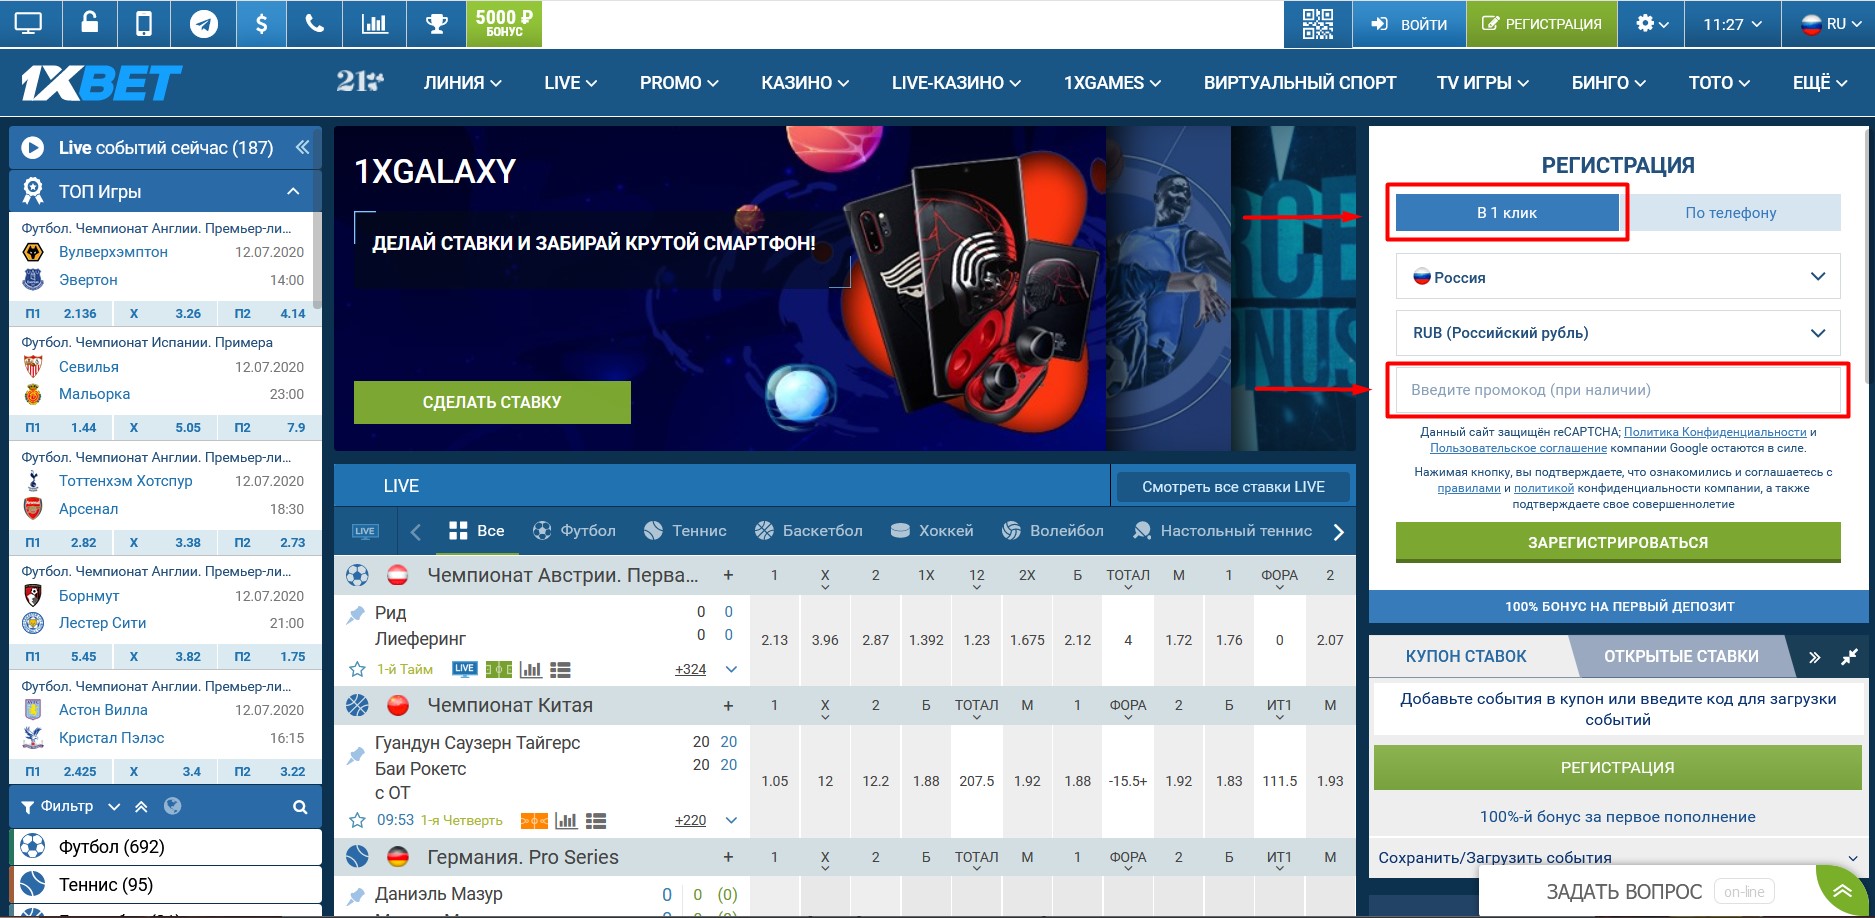Screen dimensions: 1875x918
Task: Open the ЛИНИЯ menu
Action: [462, 83]
